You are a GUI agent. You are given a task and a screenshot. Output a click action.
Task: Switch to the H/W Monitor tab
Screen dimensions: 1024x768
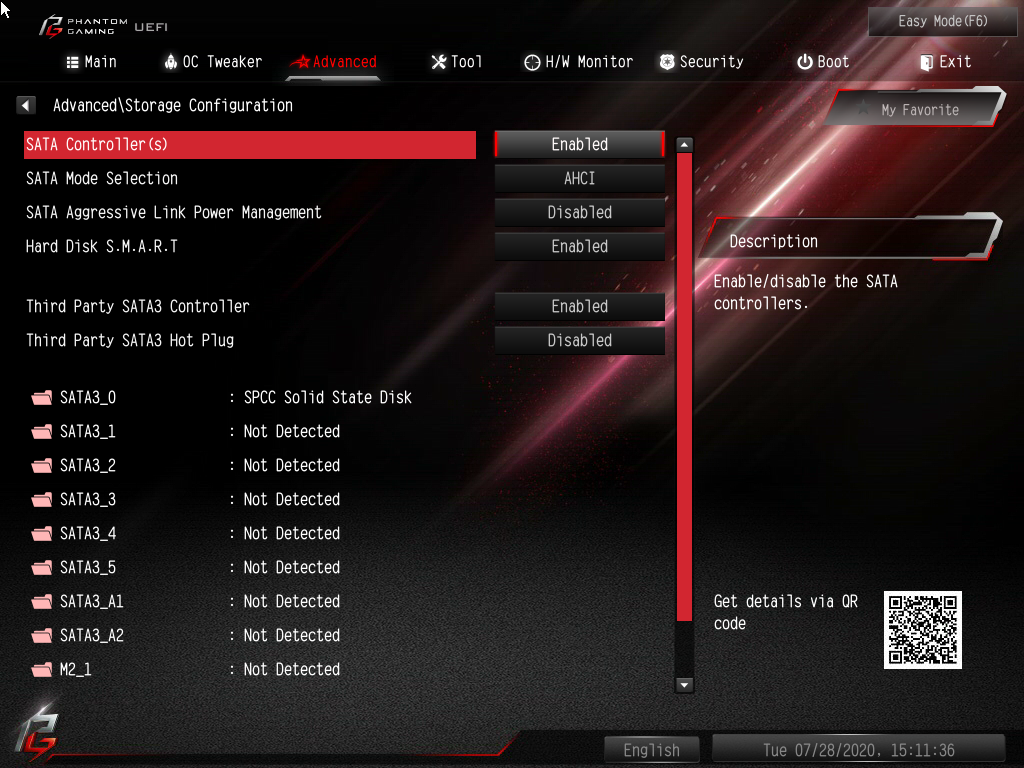click(x=579, y=62)
